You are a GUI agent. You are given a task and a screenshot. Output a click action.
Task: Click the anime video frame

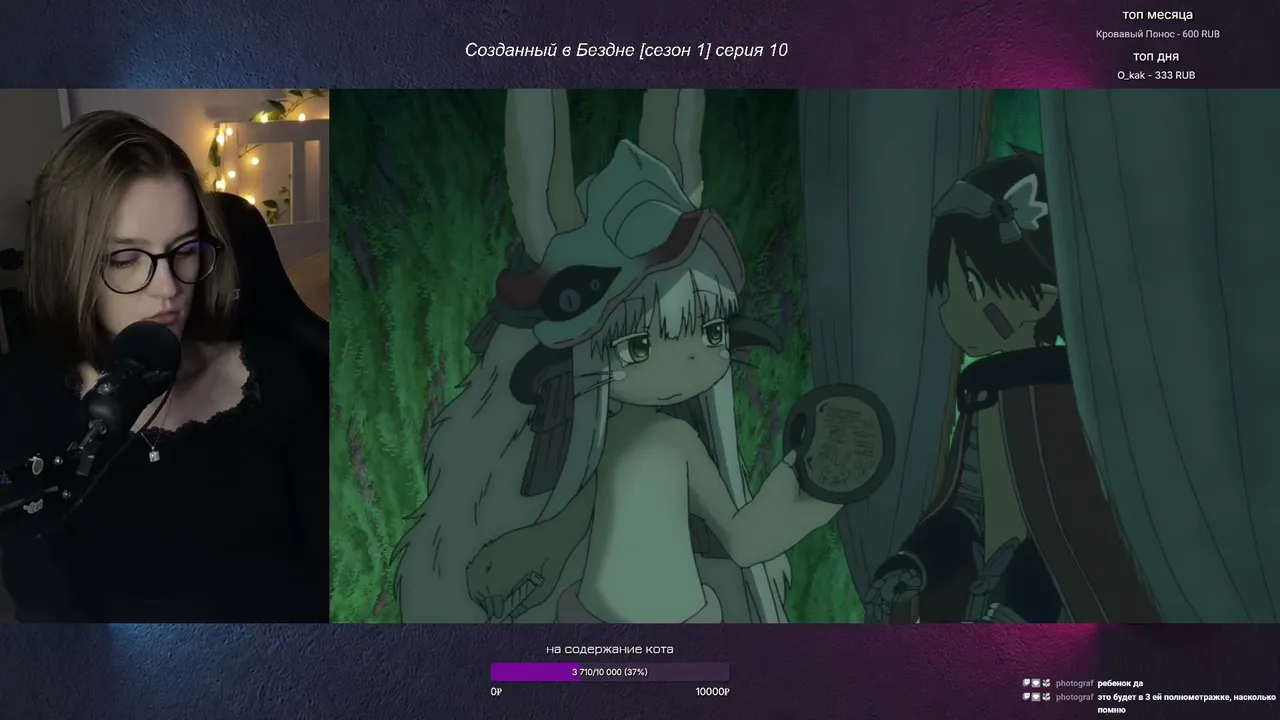point(805,356)
